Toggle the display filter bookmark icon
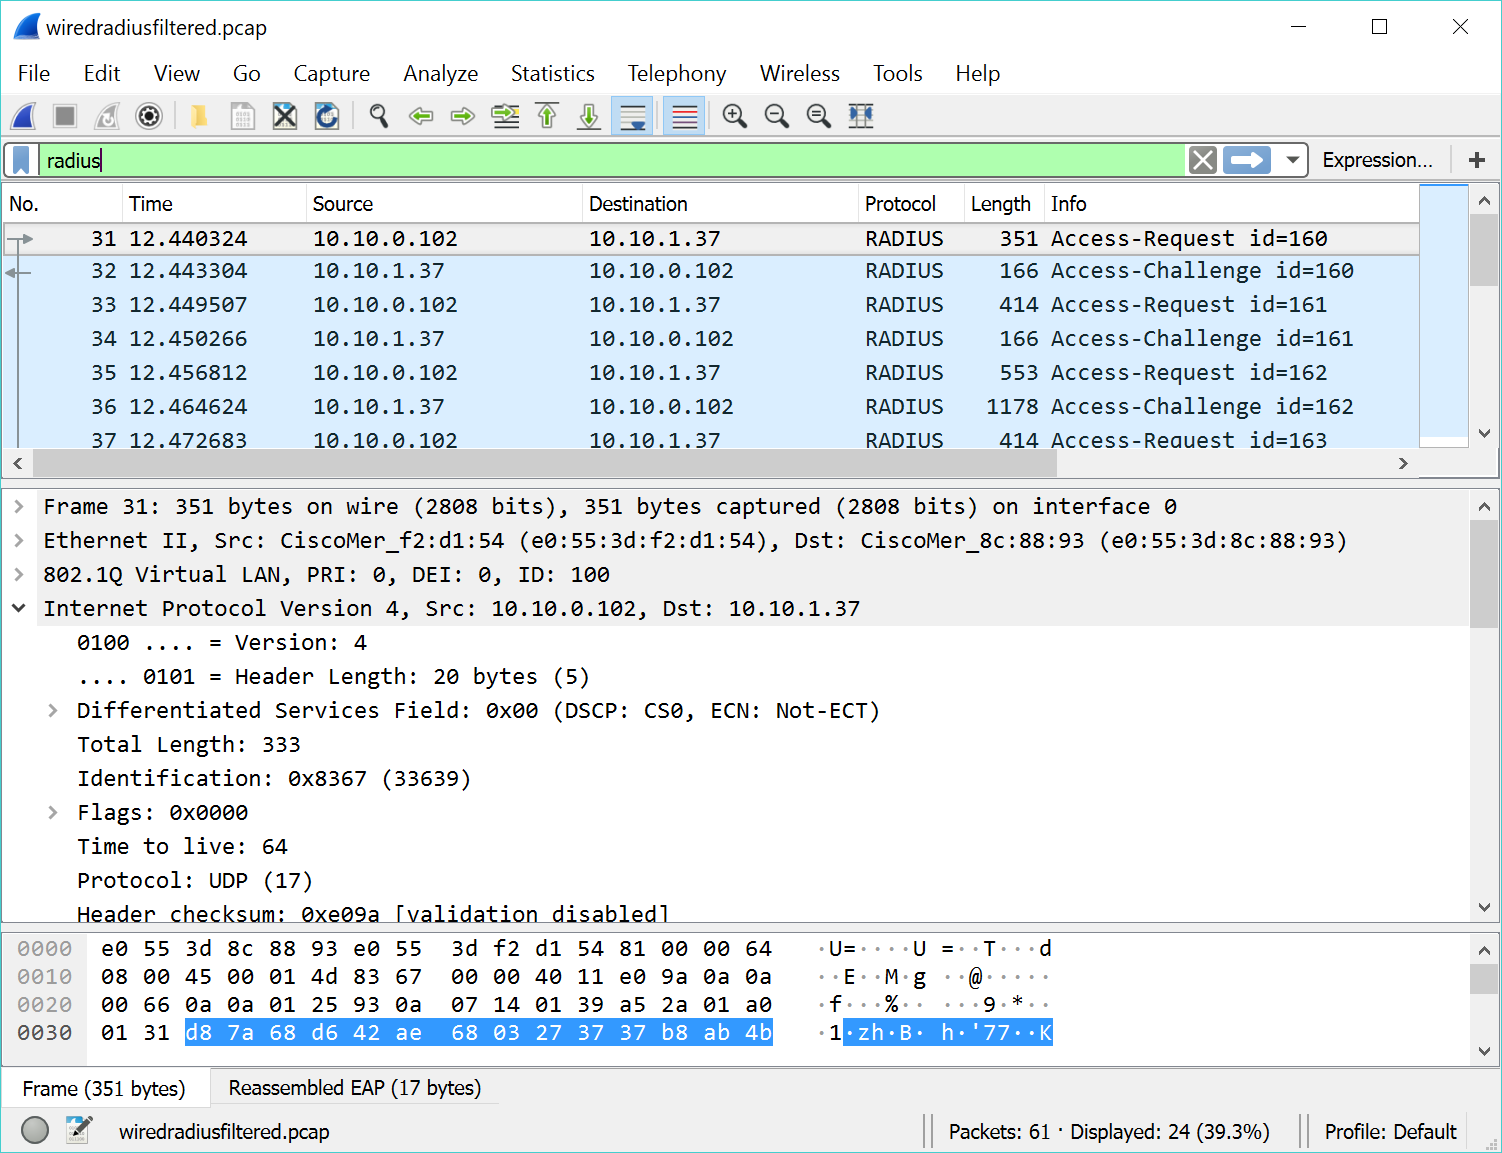The height and width of the screenshot is (1153, 1502). coord(21,160)
